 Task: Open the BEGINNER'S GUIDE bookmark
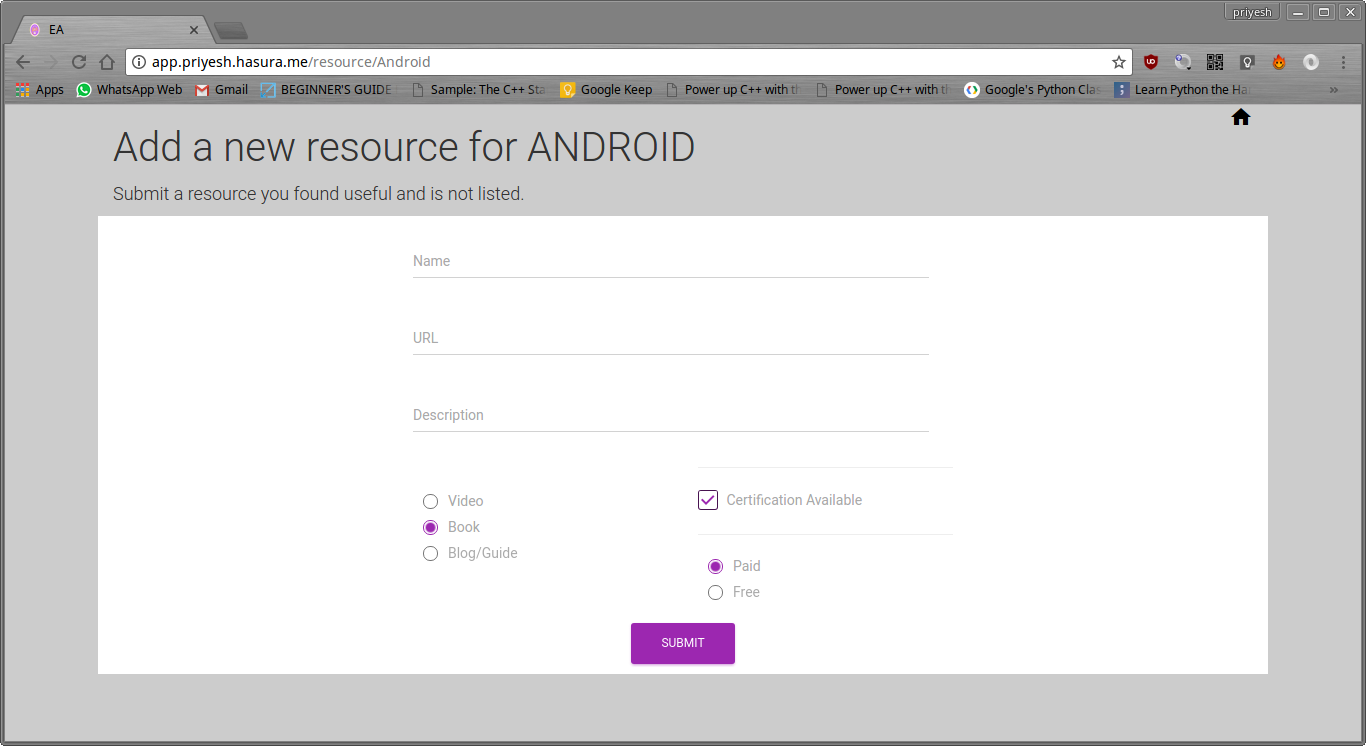pos(326,90)
